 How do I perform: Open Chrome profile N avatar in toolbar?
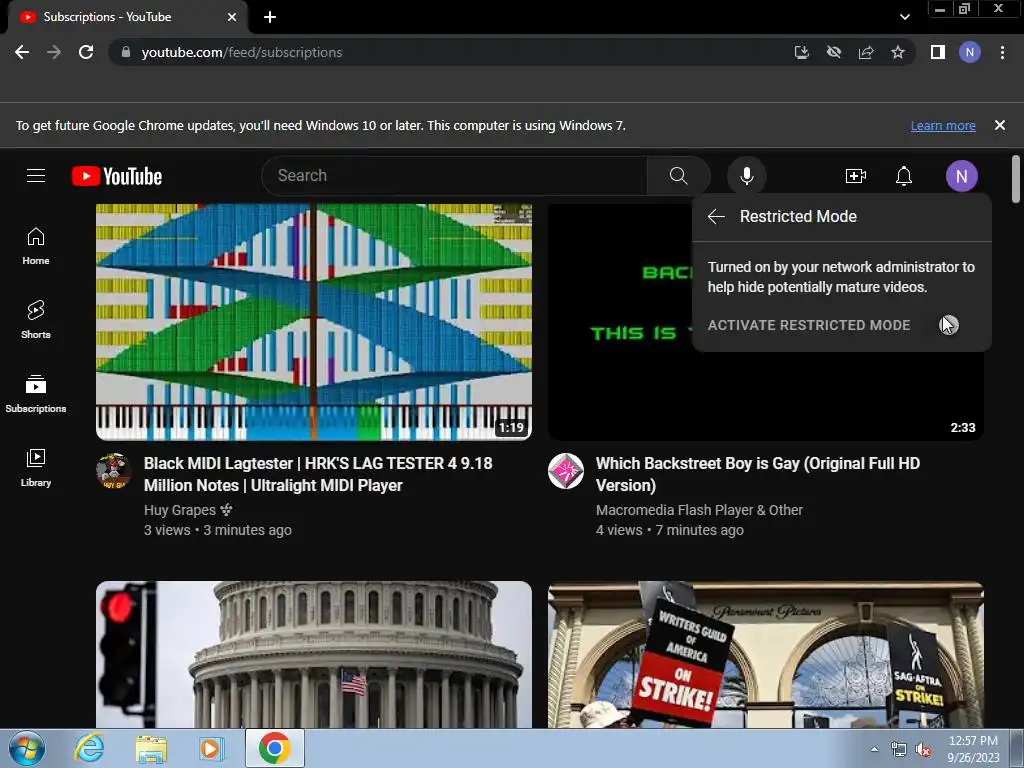pos(970,52)
